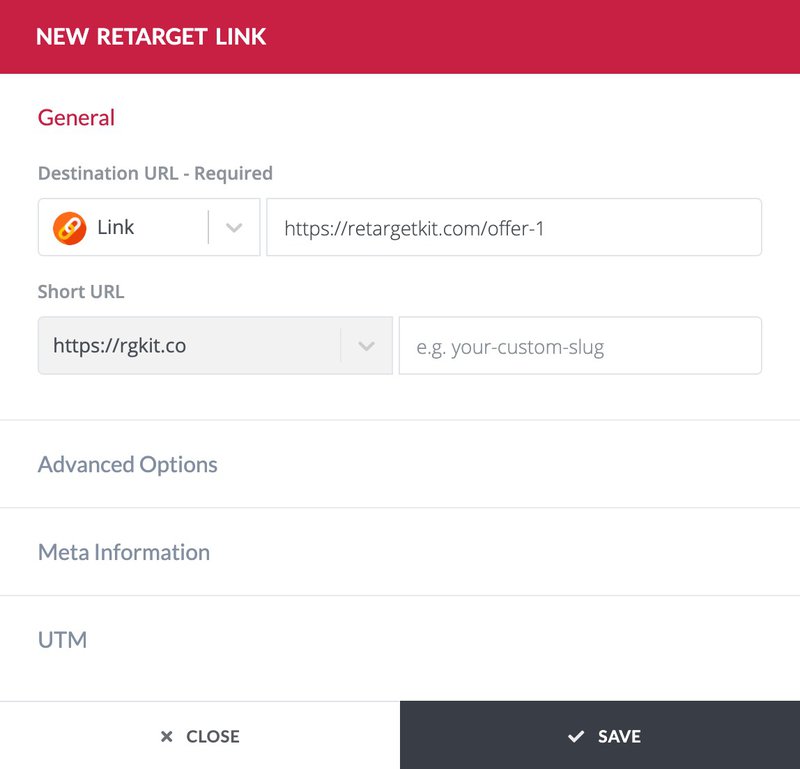Image resolution: width=800 pixels, height=769 pixels.
Task: Click the word Link in type selector
Action: click(x=116, y=227)
